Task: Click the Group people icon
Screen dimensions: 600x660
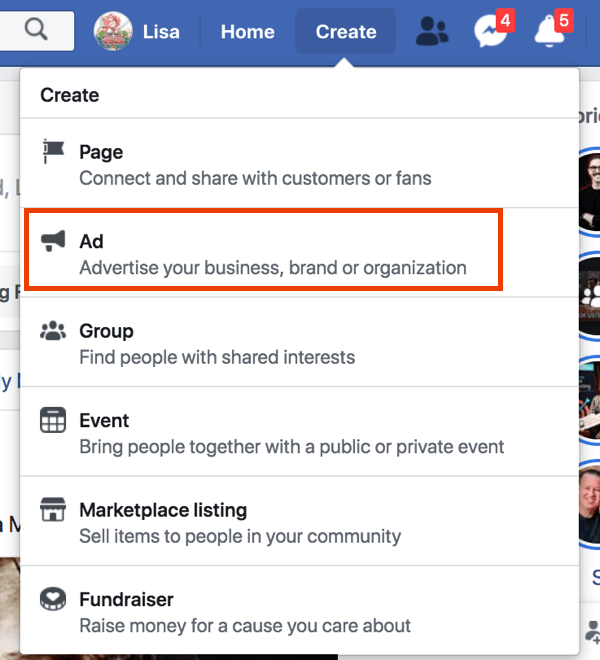Action: click(x=53, y=331)
